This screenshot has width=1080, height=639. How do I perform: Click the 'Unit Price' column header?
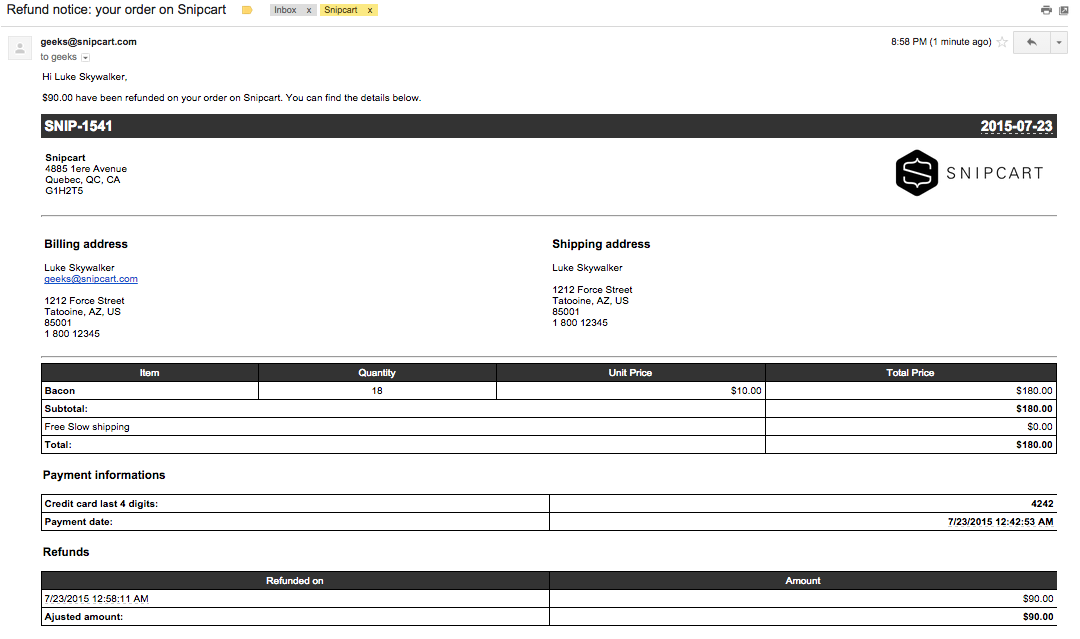630,373
